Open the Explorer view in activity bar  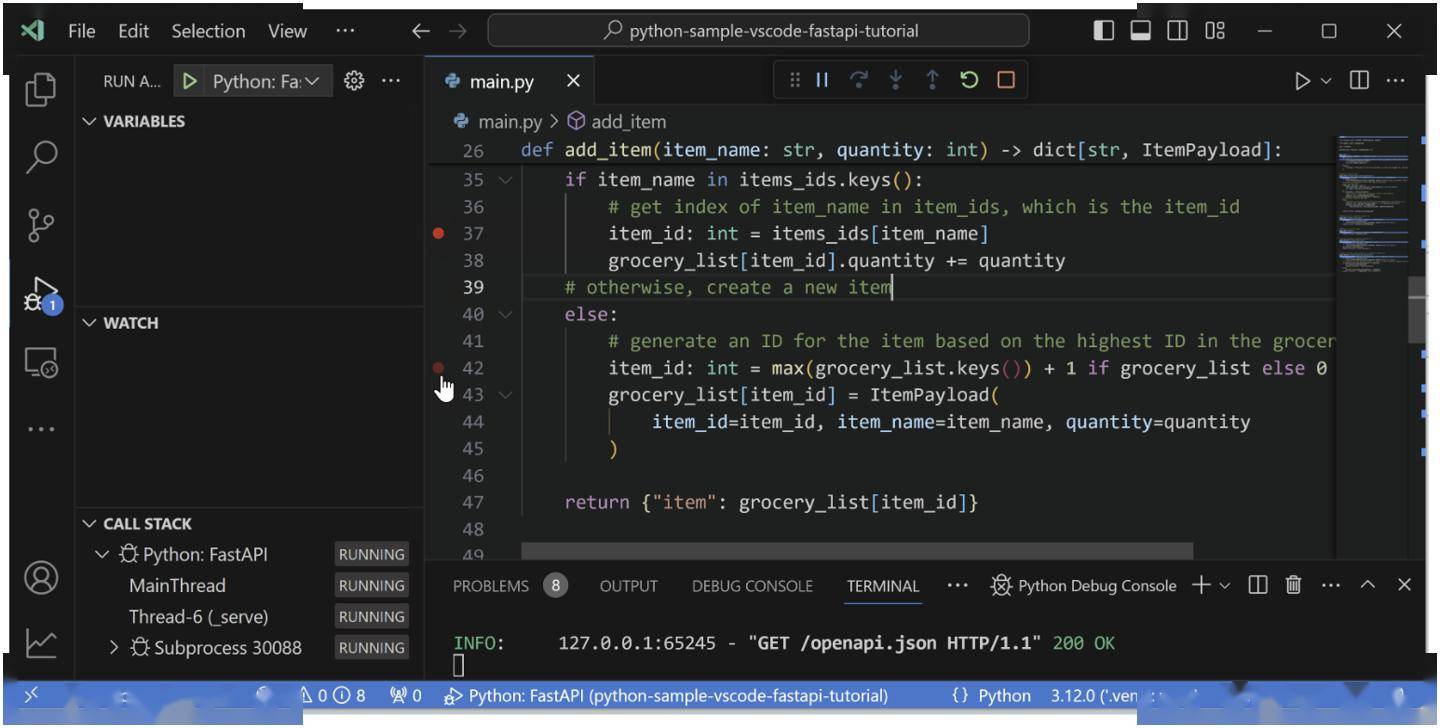40,89
